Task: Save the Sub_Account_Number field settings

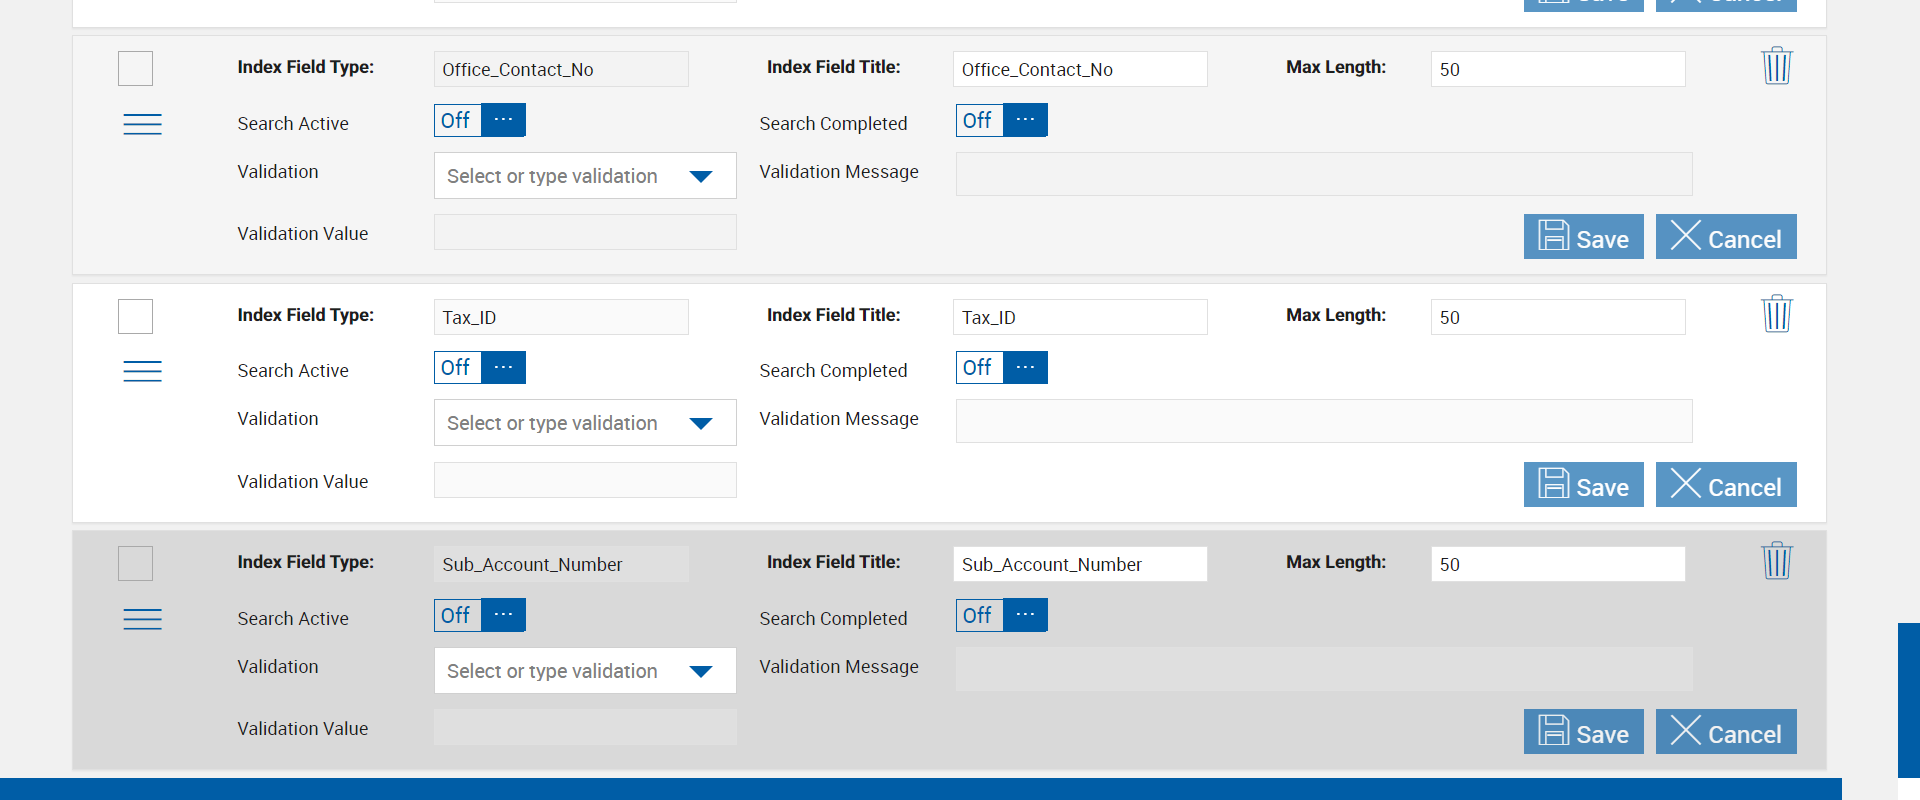Action: [x=1583, y=732]
